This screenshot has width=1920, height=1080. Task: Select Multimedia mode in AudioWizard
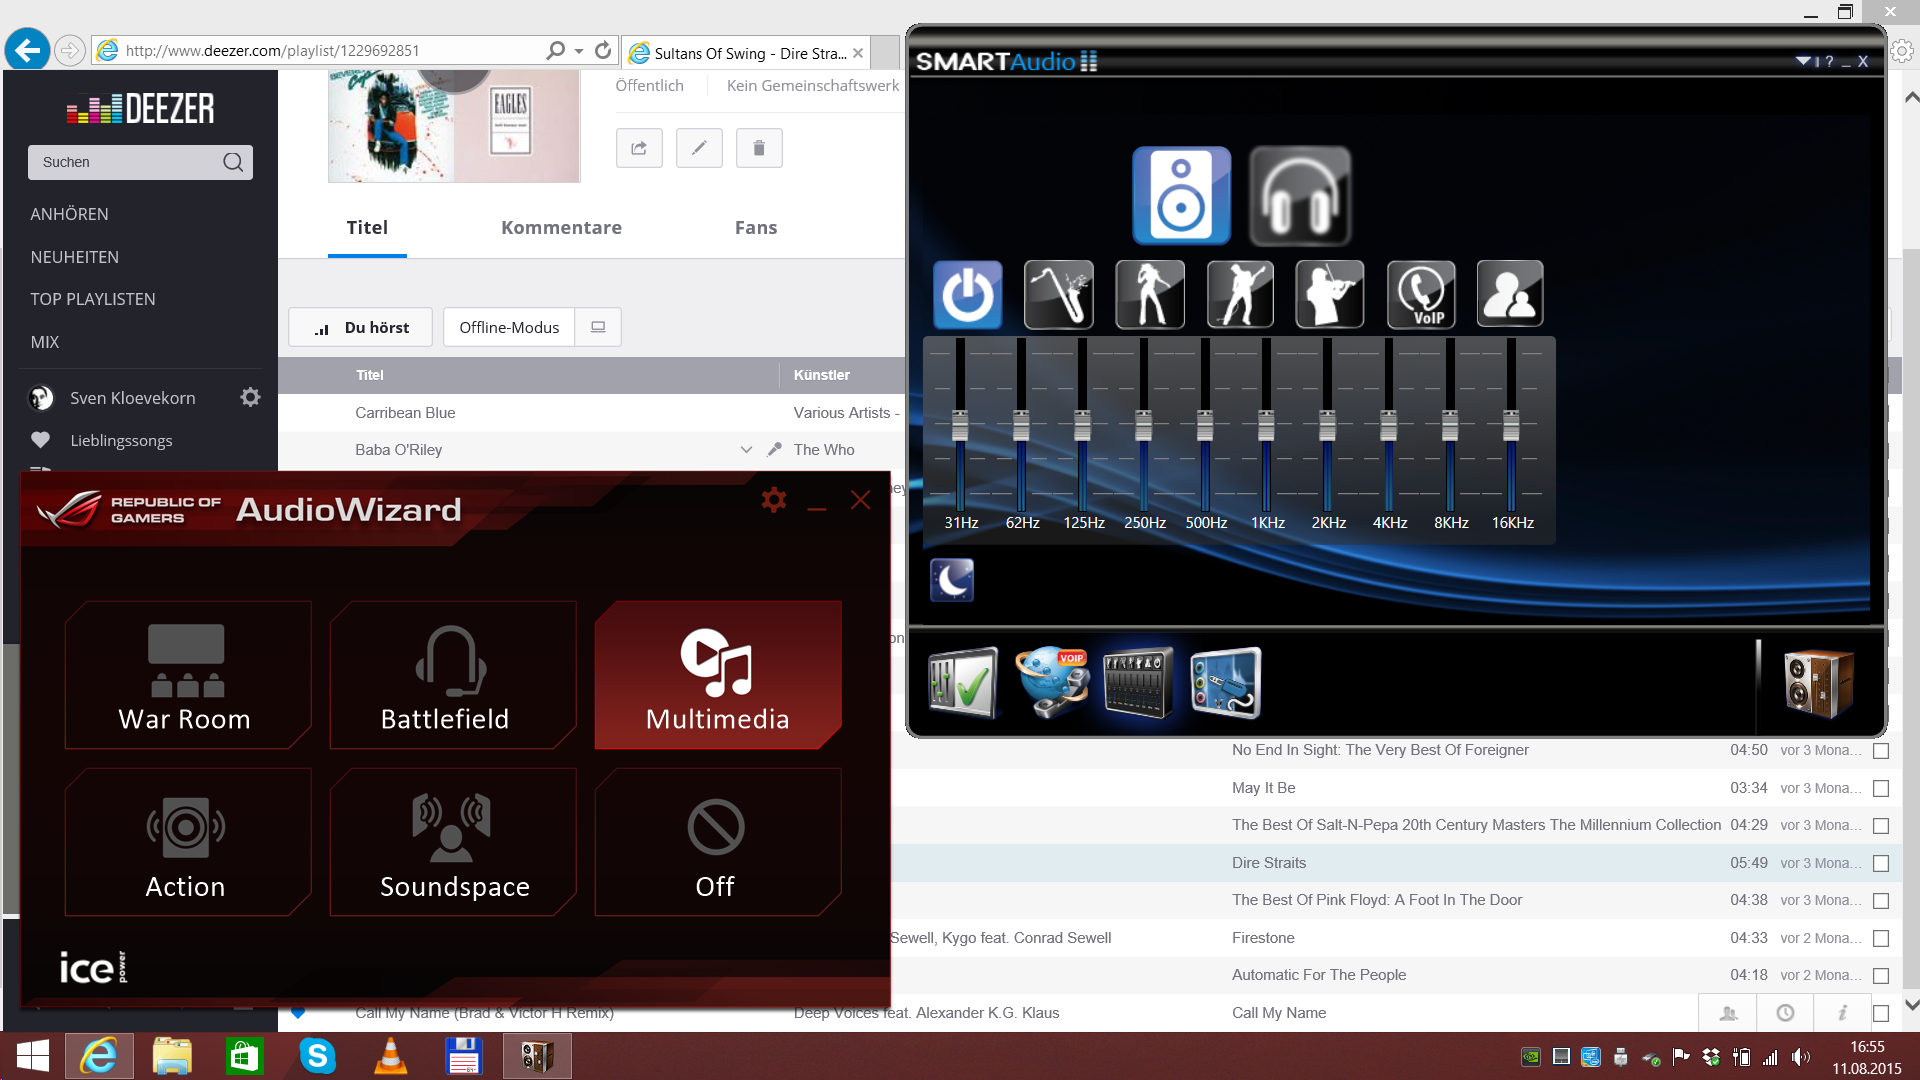(x=717, y=676)
